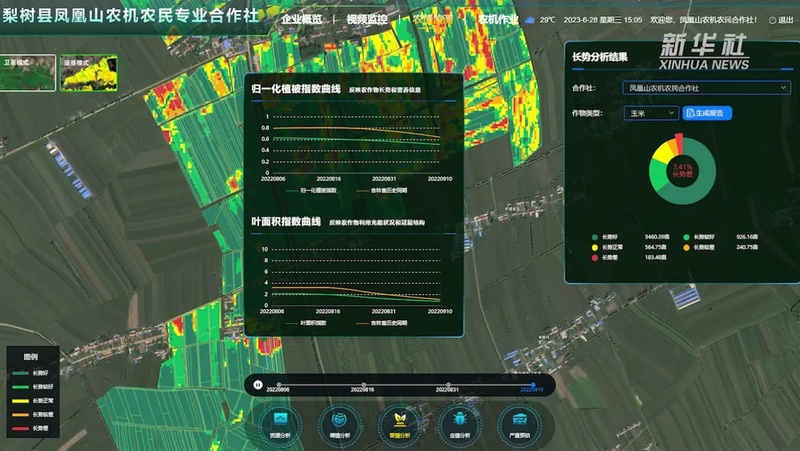Jump to timeline marker 20220816
800x451 pixels.
pos(362,387)
